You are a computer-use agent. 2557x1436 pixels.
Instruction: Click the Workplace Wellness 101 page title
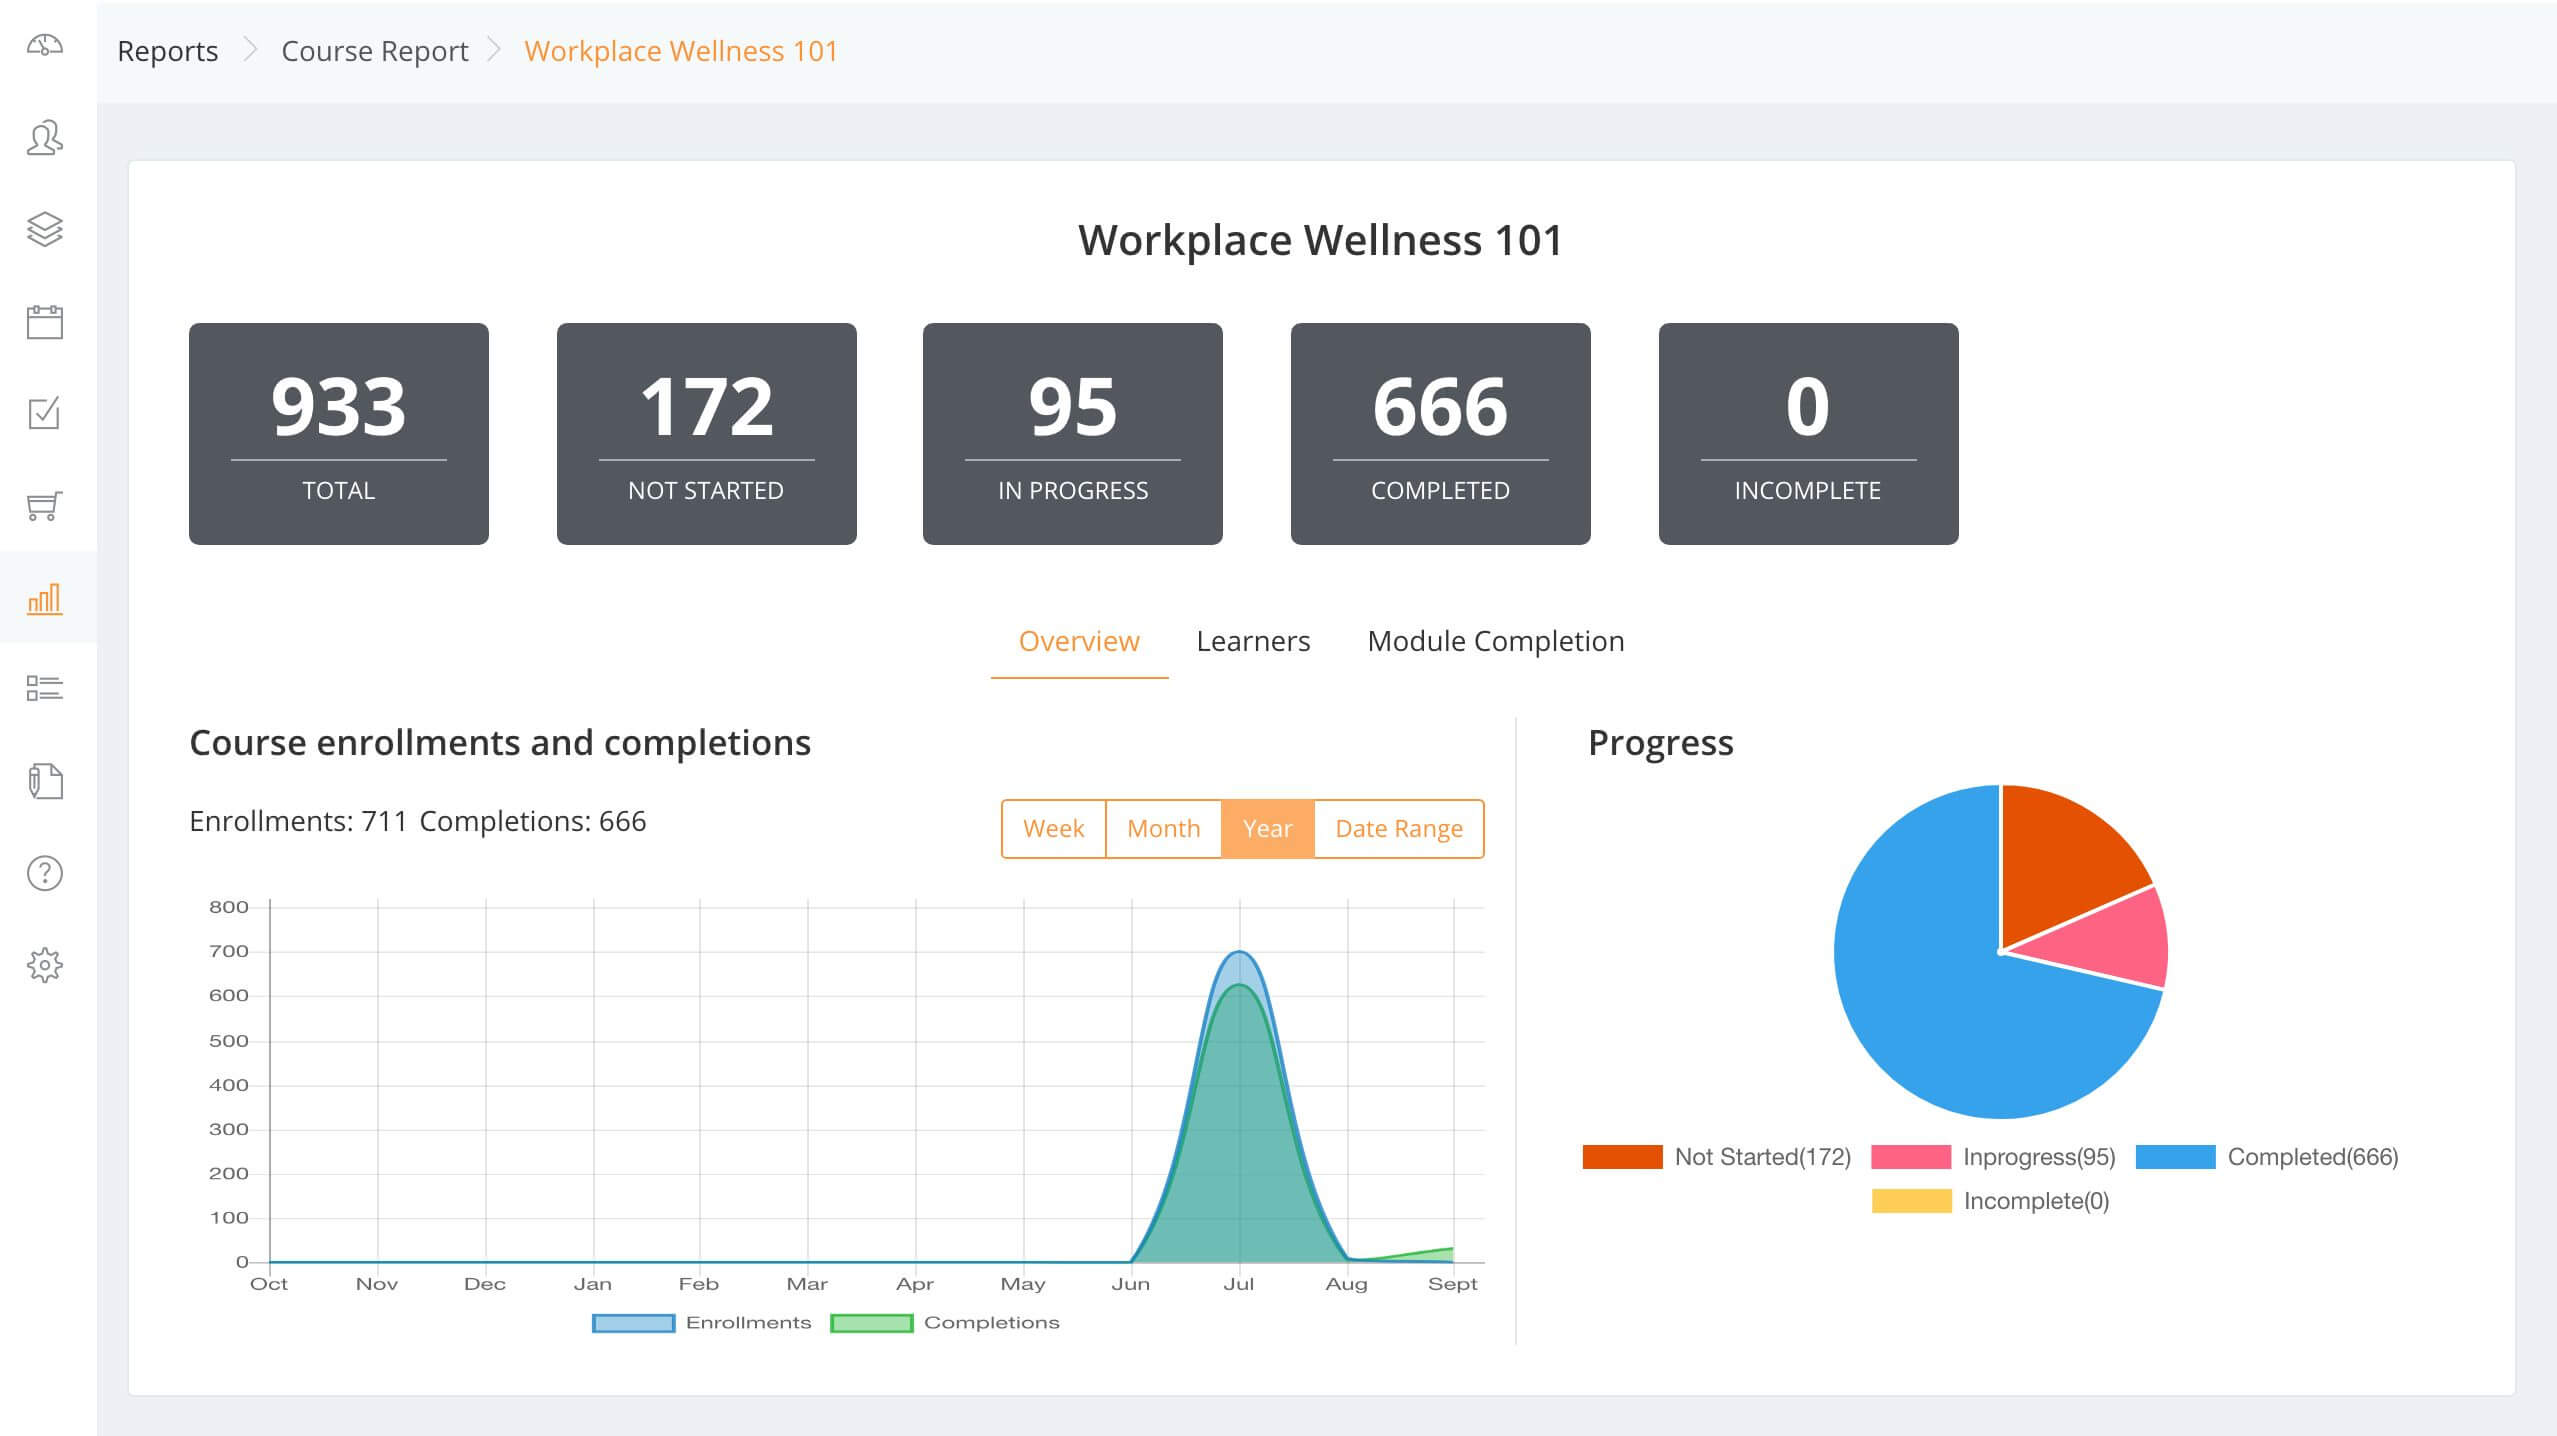tap(1320, 240)
